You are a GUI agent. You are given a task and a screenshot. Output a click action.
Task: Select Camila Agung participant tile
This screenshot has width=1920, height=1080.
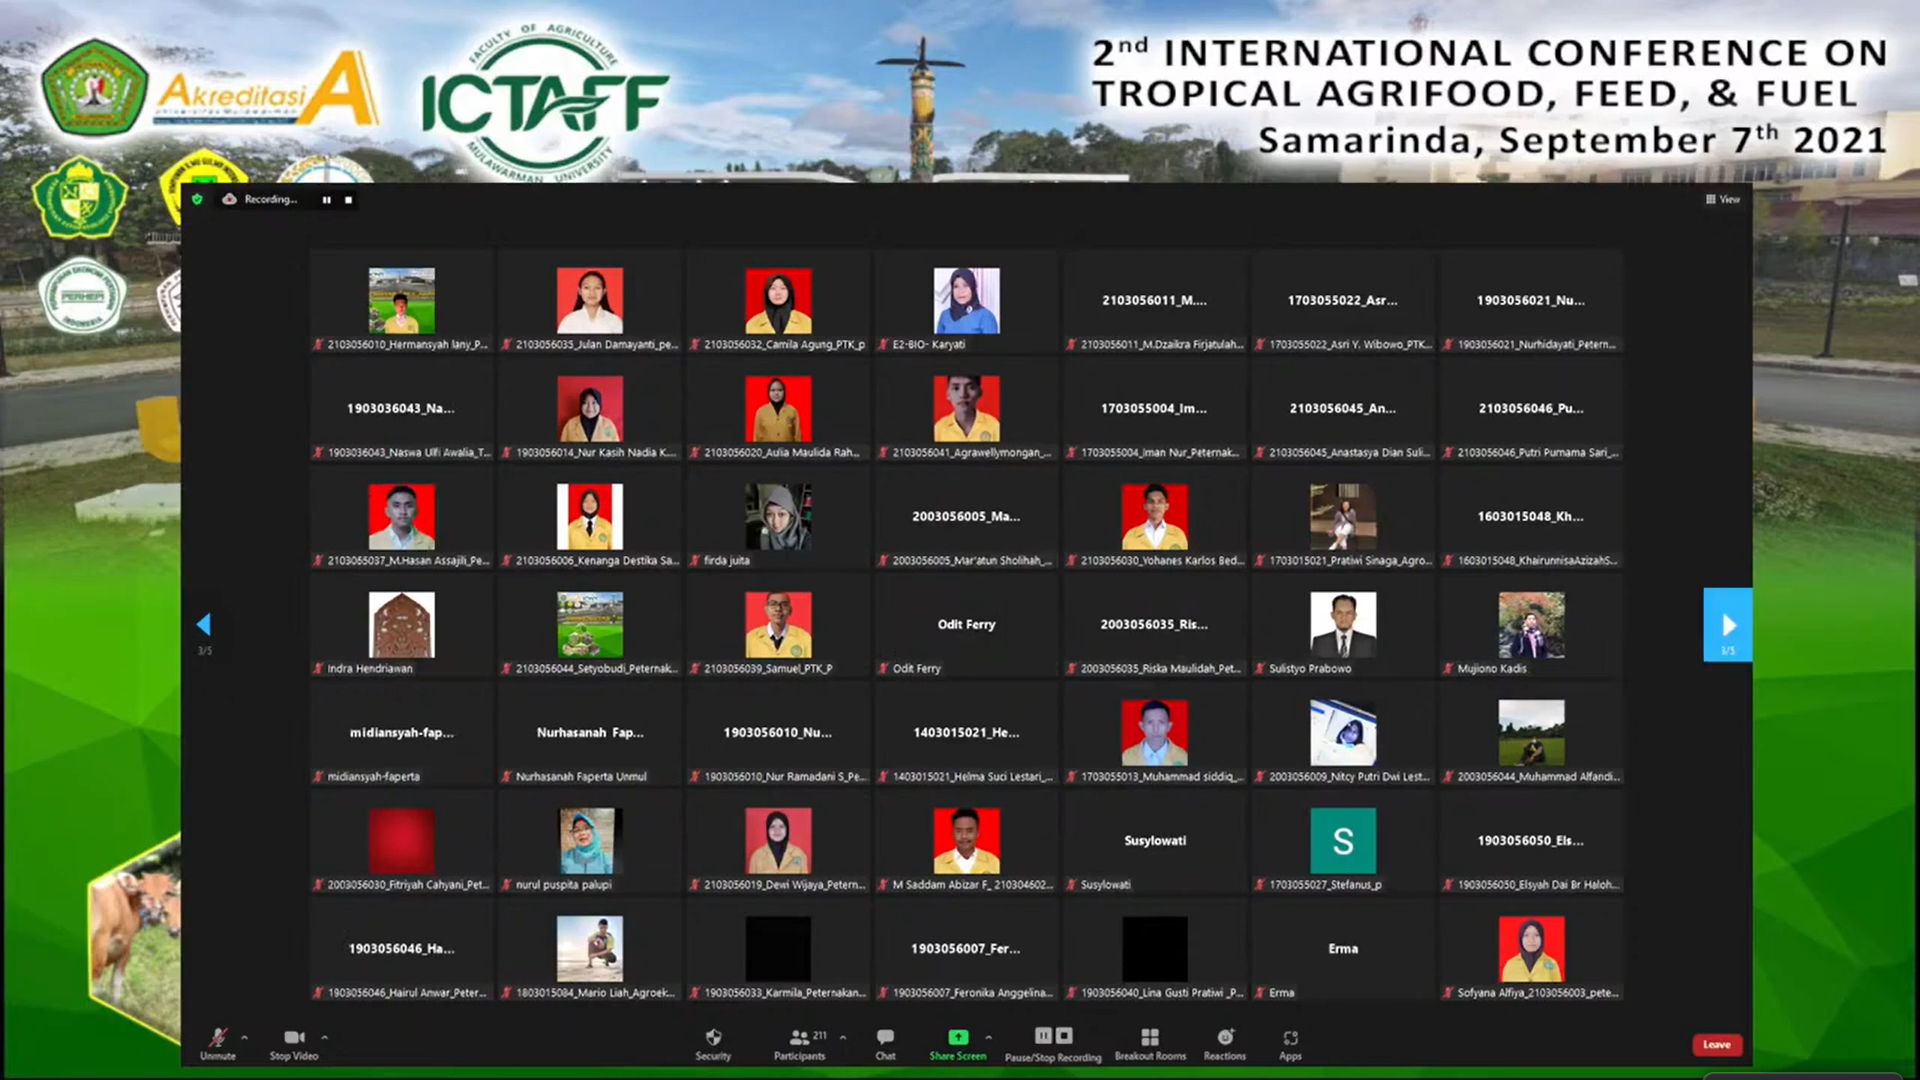(x=778, y=301)
